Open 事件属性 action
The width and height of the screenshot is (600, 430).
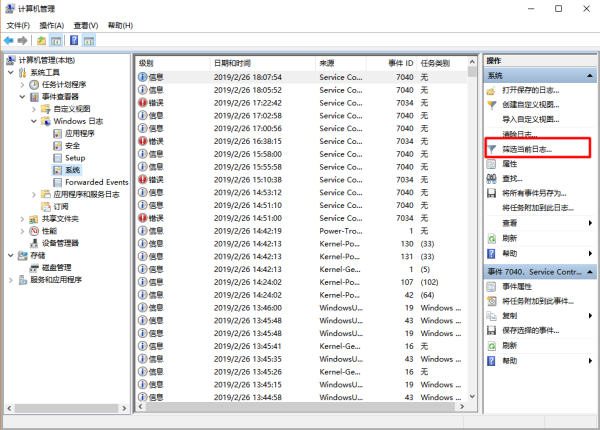(517, 287)
